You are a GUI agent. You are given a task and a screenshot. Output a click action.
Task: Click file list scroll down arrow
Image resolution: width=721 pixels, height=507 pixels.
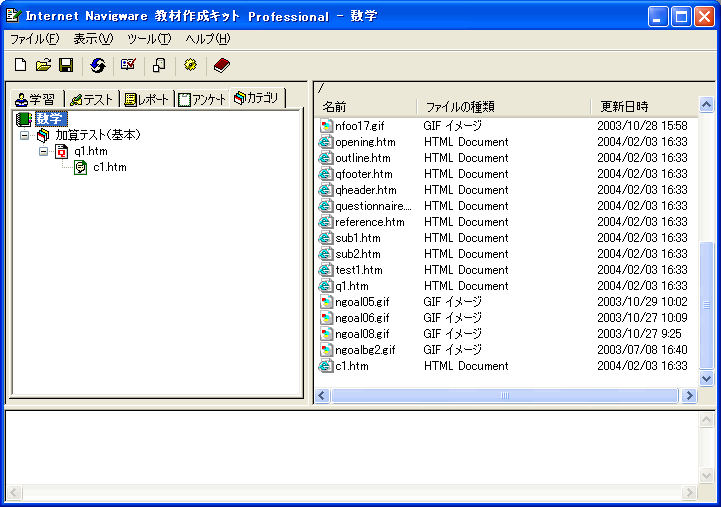(706, 378)
